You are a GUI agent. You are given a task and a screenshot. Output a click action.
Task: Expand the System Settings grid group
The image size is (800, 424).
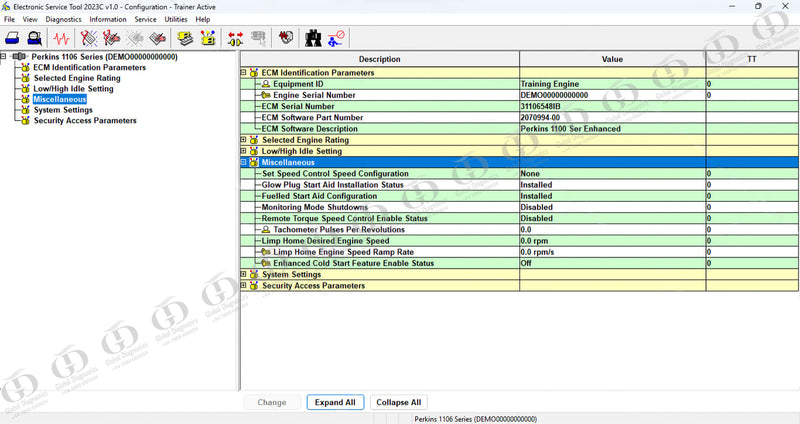click(244, 275)
